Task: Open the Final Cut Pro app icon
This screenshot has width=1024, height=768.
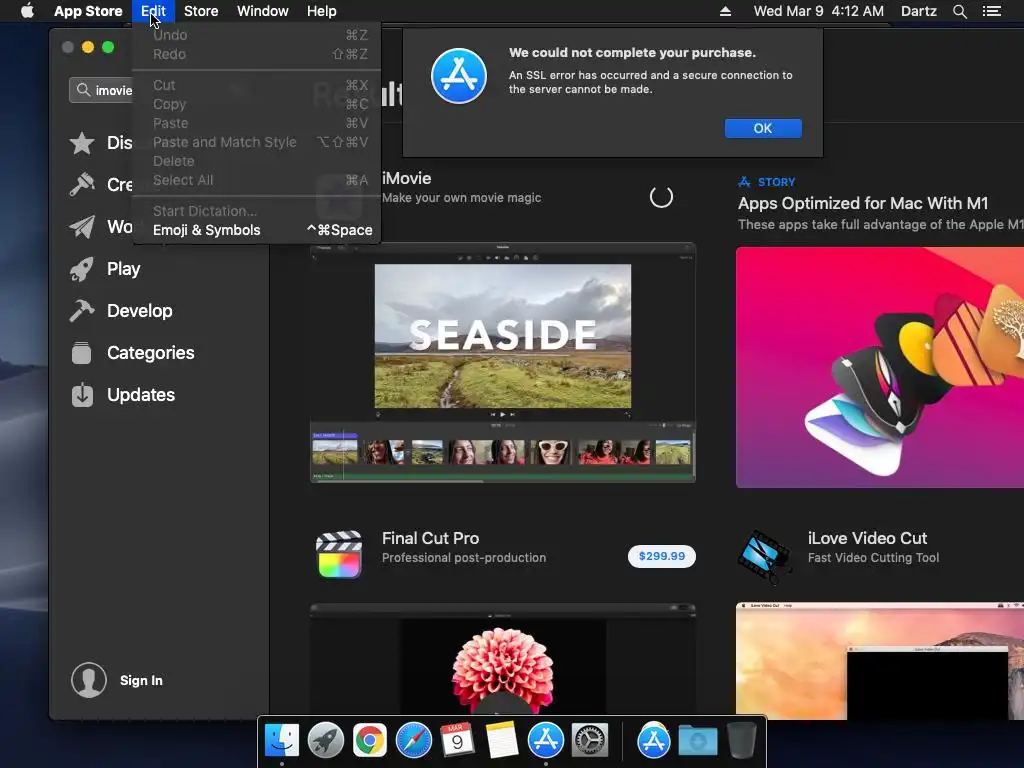Action: 339,554
